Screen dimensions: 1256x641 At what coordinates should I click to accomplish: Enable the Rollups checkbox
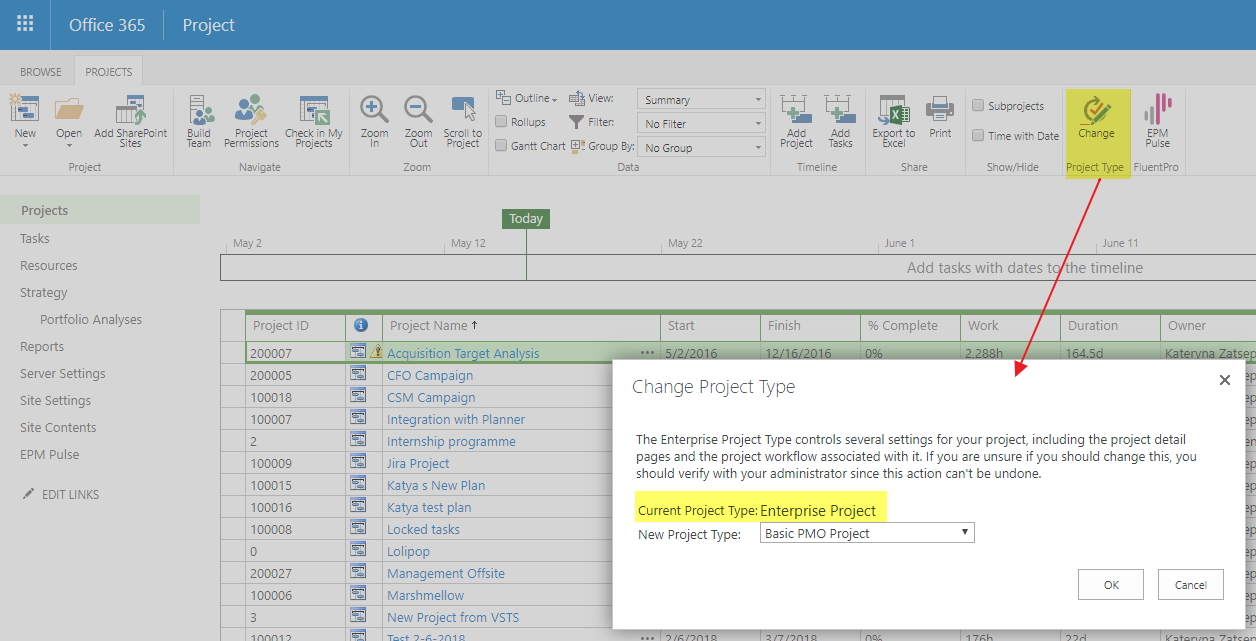coord(501,122)
